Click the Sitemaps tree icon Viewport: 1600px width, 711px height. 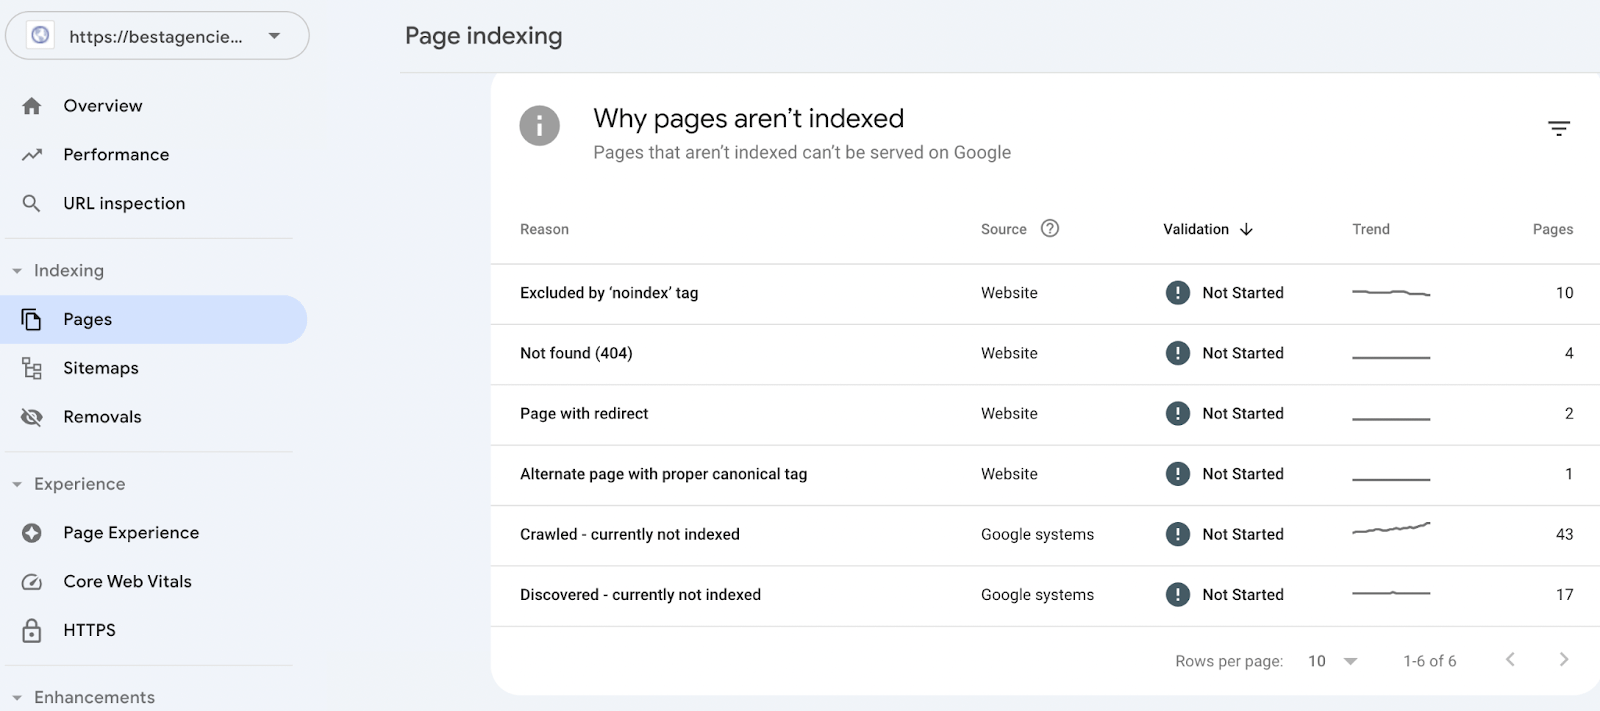32,368
